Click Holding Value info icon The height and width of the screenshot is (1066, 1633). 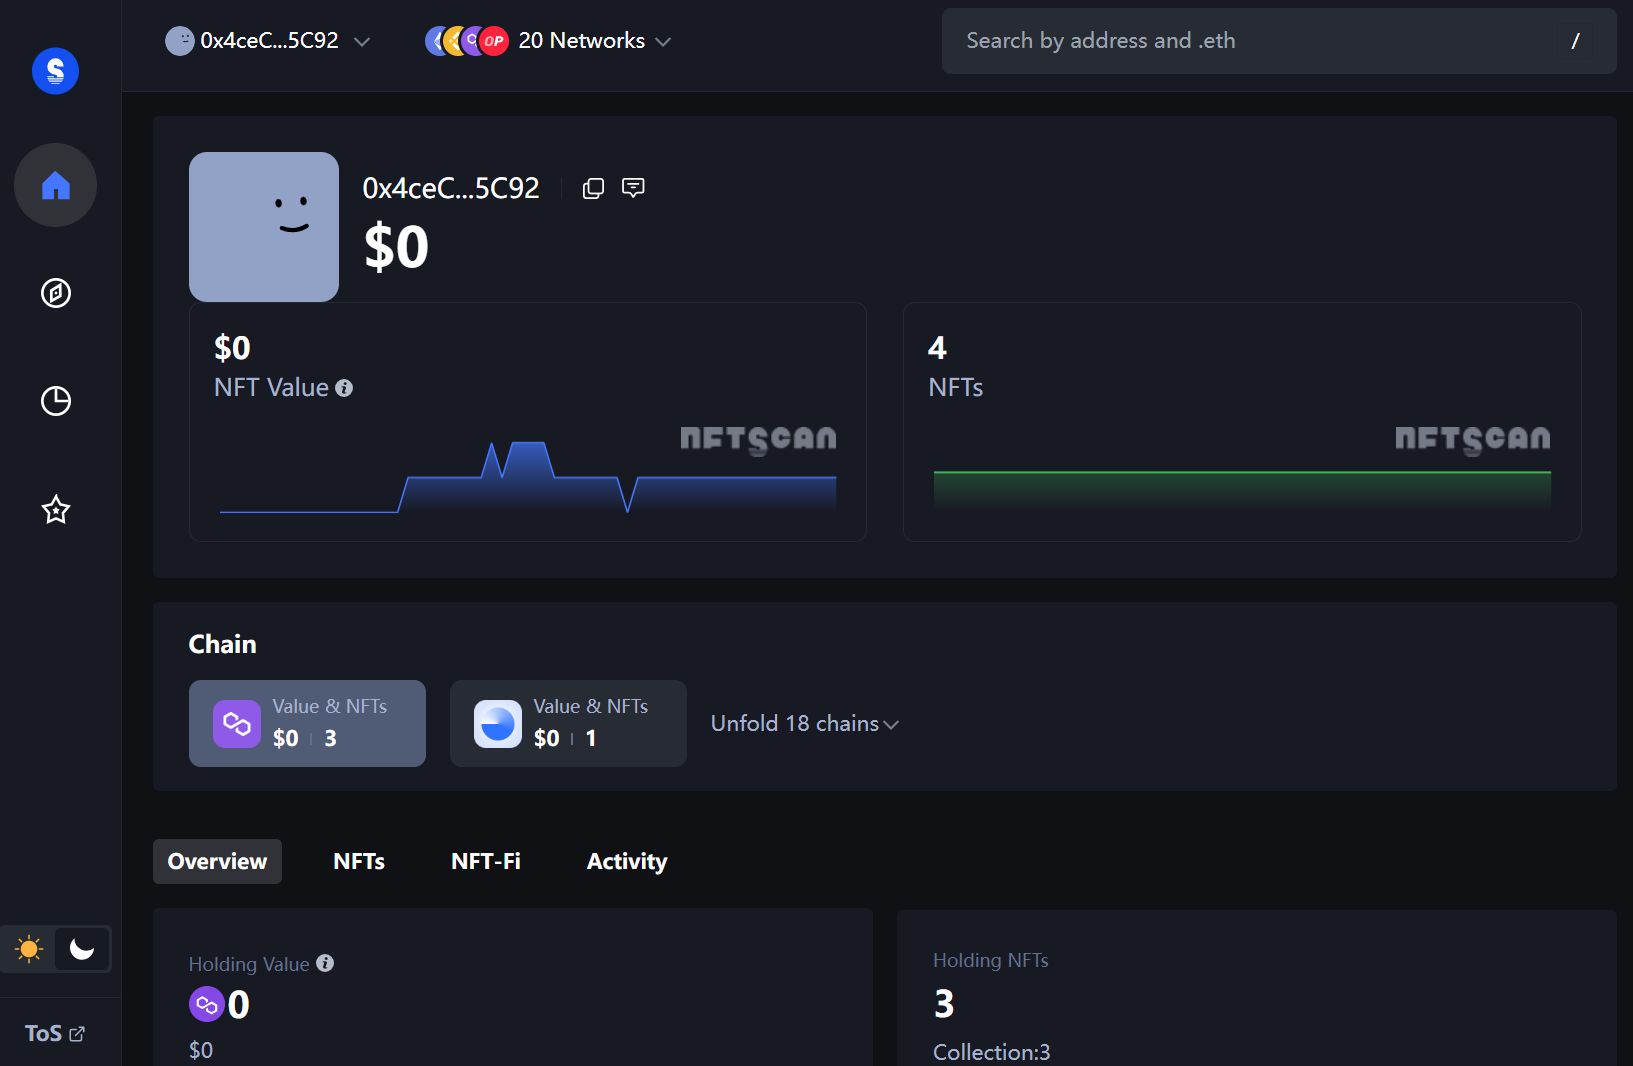pos(325,963)
